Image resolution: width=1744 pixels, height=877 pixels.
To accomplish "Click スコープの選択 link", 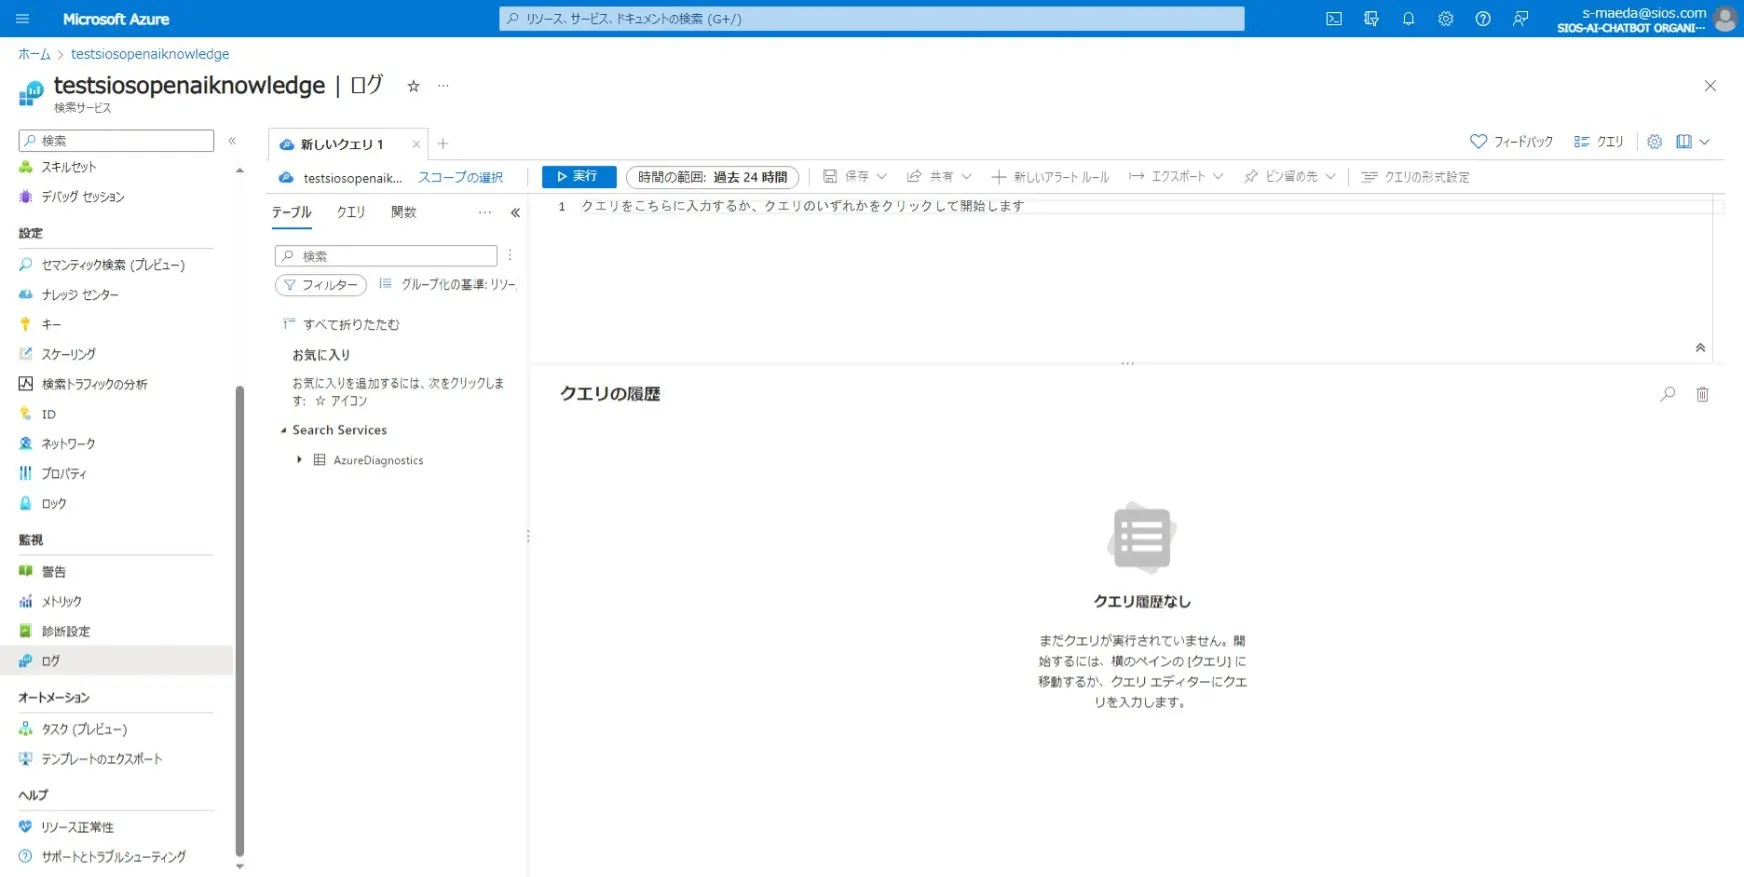I will tap(460, 177).
